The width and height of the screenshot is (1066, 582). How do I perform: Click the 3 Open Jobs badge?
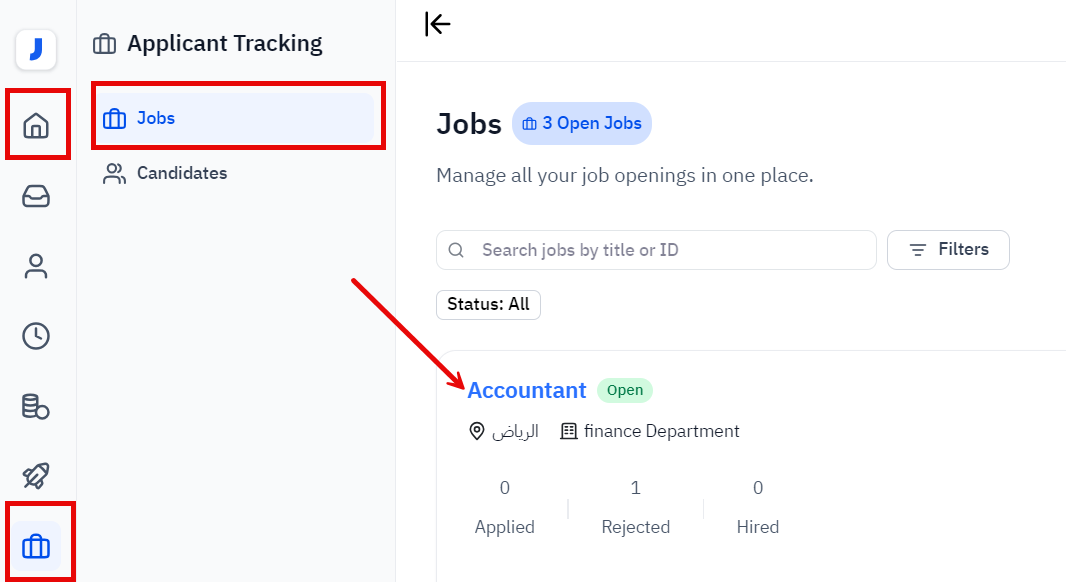tap(581, 123)
